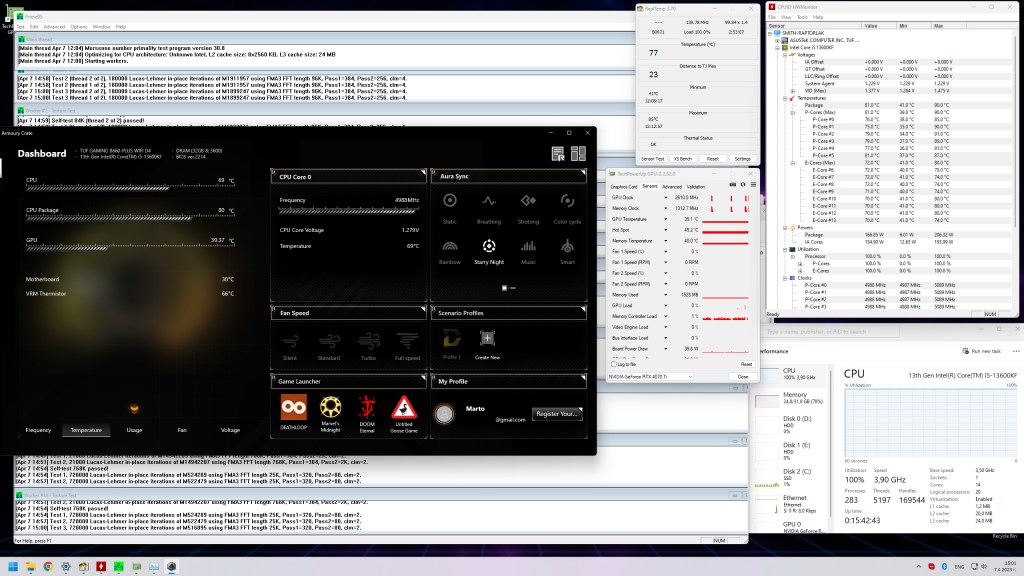The width and height of the screenshot is (1024, 576).
Task: Open the Tools menu in HWMonitor
Action: click(800, 18)
